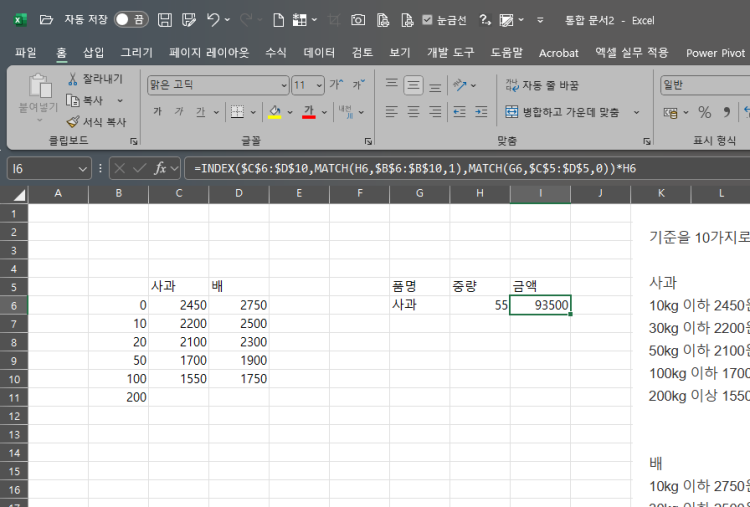Open the 수식 (Formulas) ribbon tab
The width and height of the screenshot is (750, 507).
(x=276, y=53)
